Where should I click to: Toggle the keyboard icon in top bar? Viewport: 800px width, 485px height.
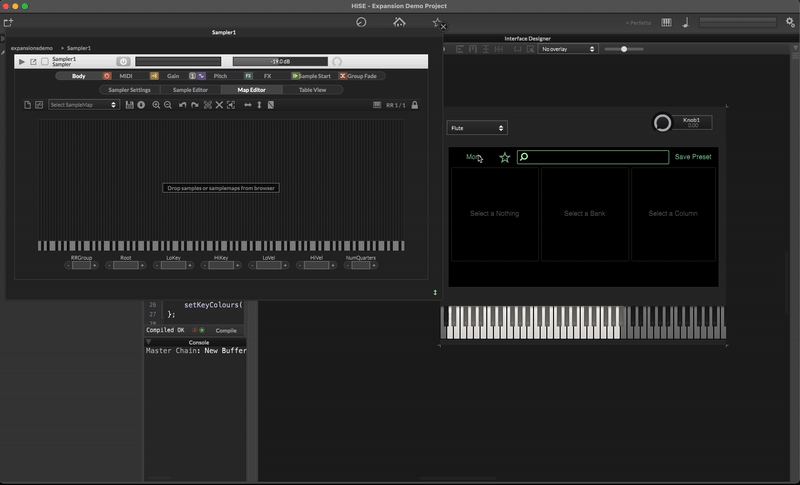click(x=666, y=22)
